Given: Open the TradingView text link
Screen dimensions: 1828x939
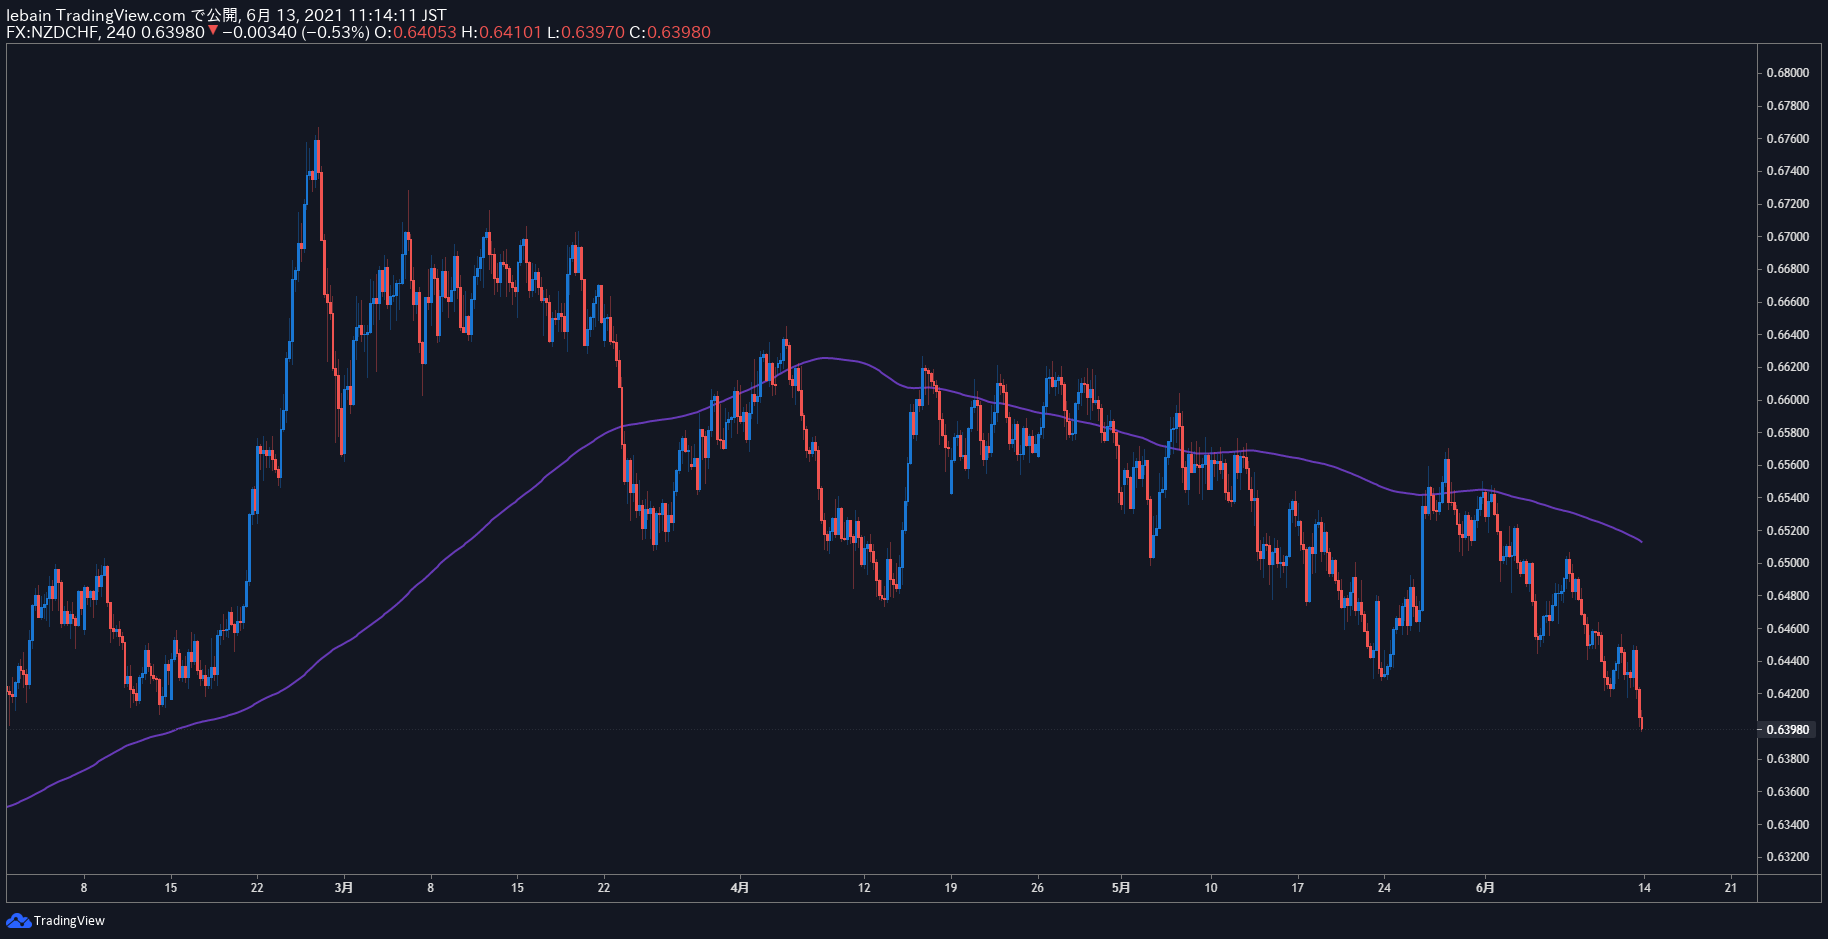Looking at the screenshot, I should [69, 920].
